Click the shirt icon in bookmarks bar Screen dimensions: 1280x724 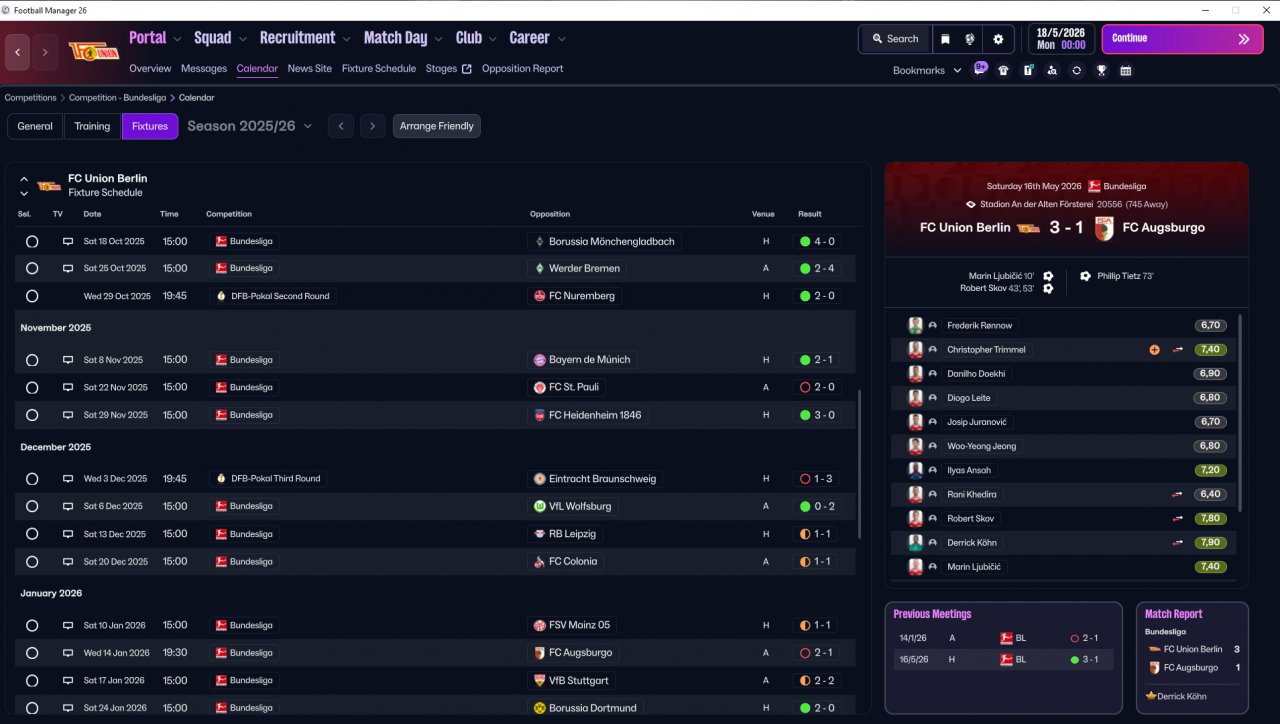(x=1003, y=71)
